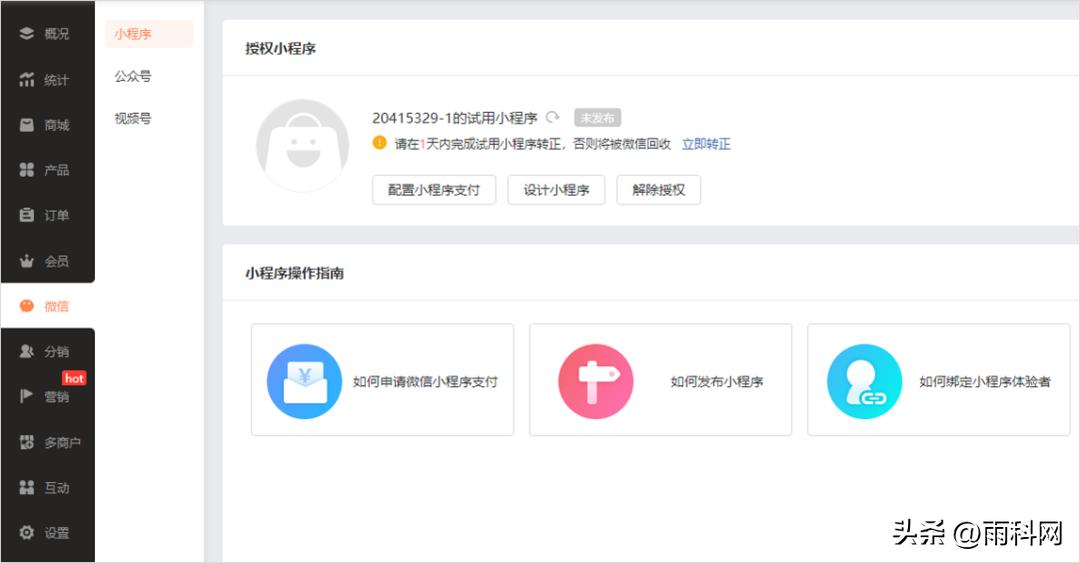
Task: Open 如何绑定小程序体验者 guide
Action: (939, 380)
